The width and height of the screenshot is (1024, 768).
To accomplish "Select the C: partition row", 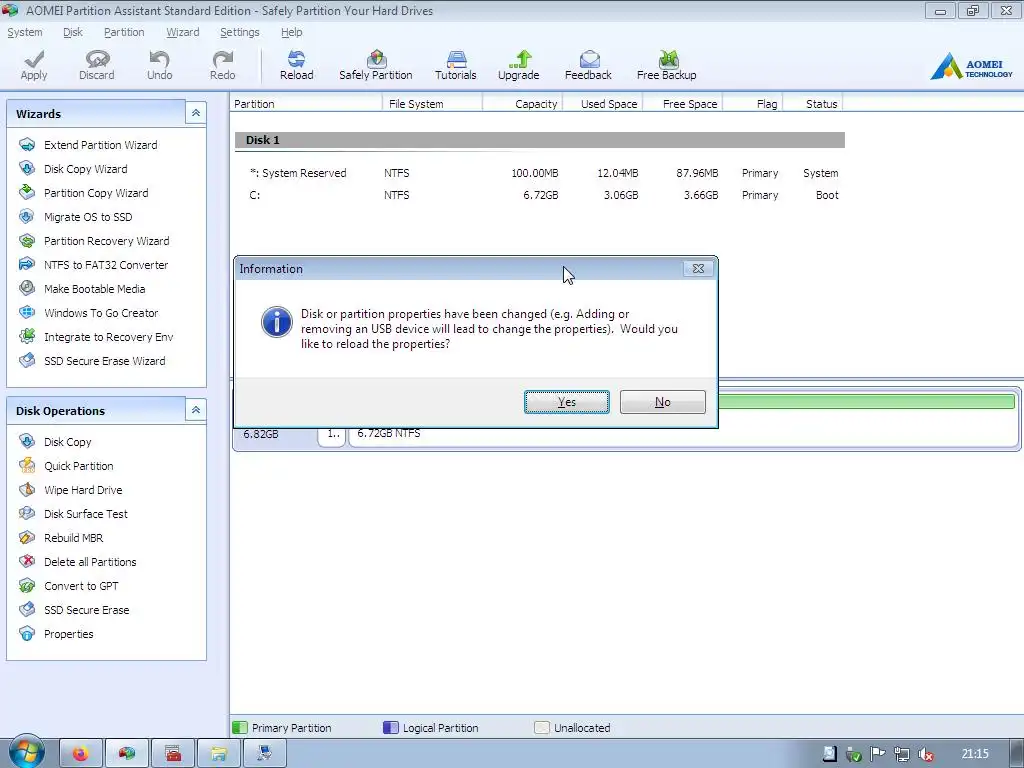I will pyautogui.click(x=539, y=195).
